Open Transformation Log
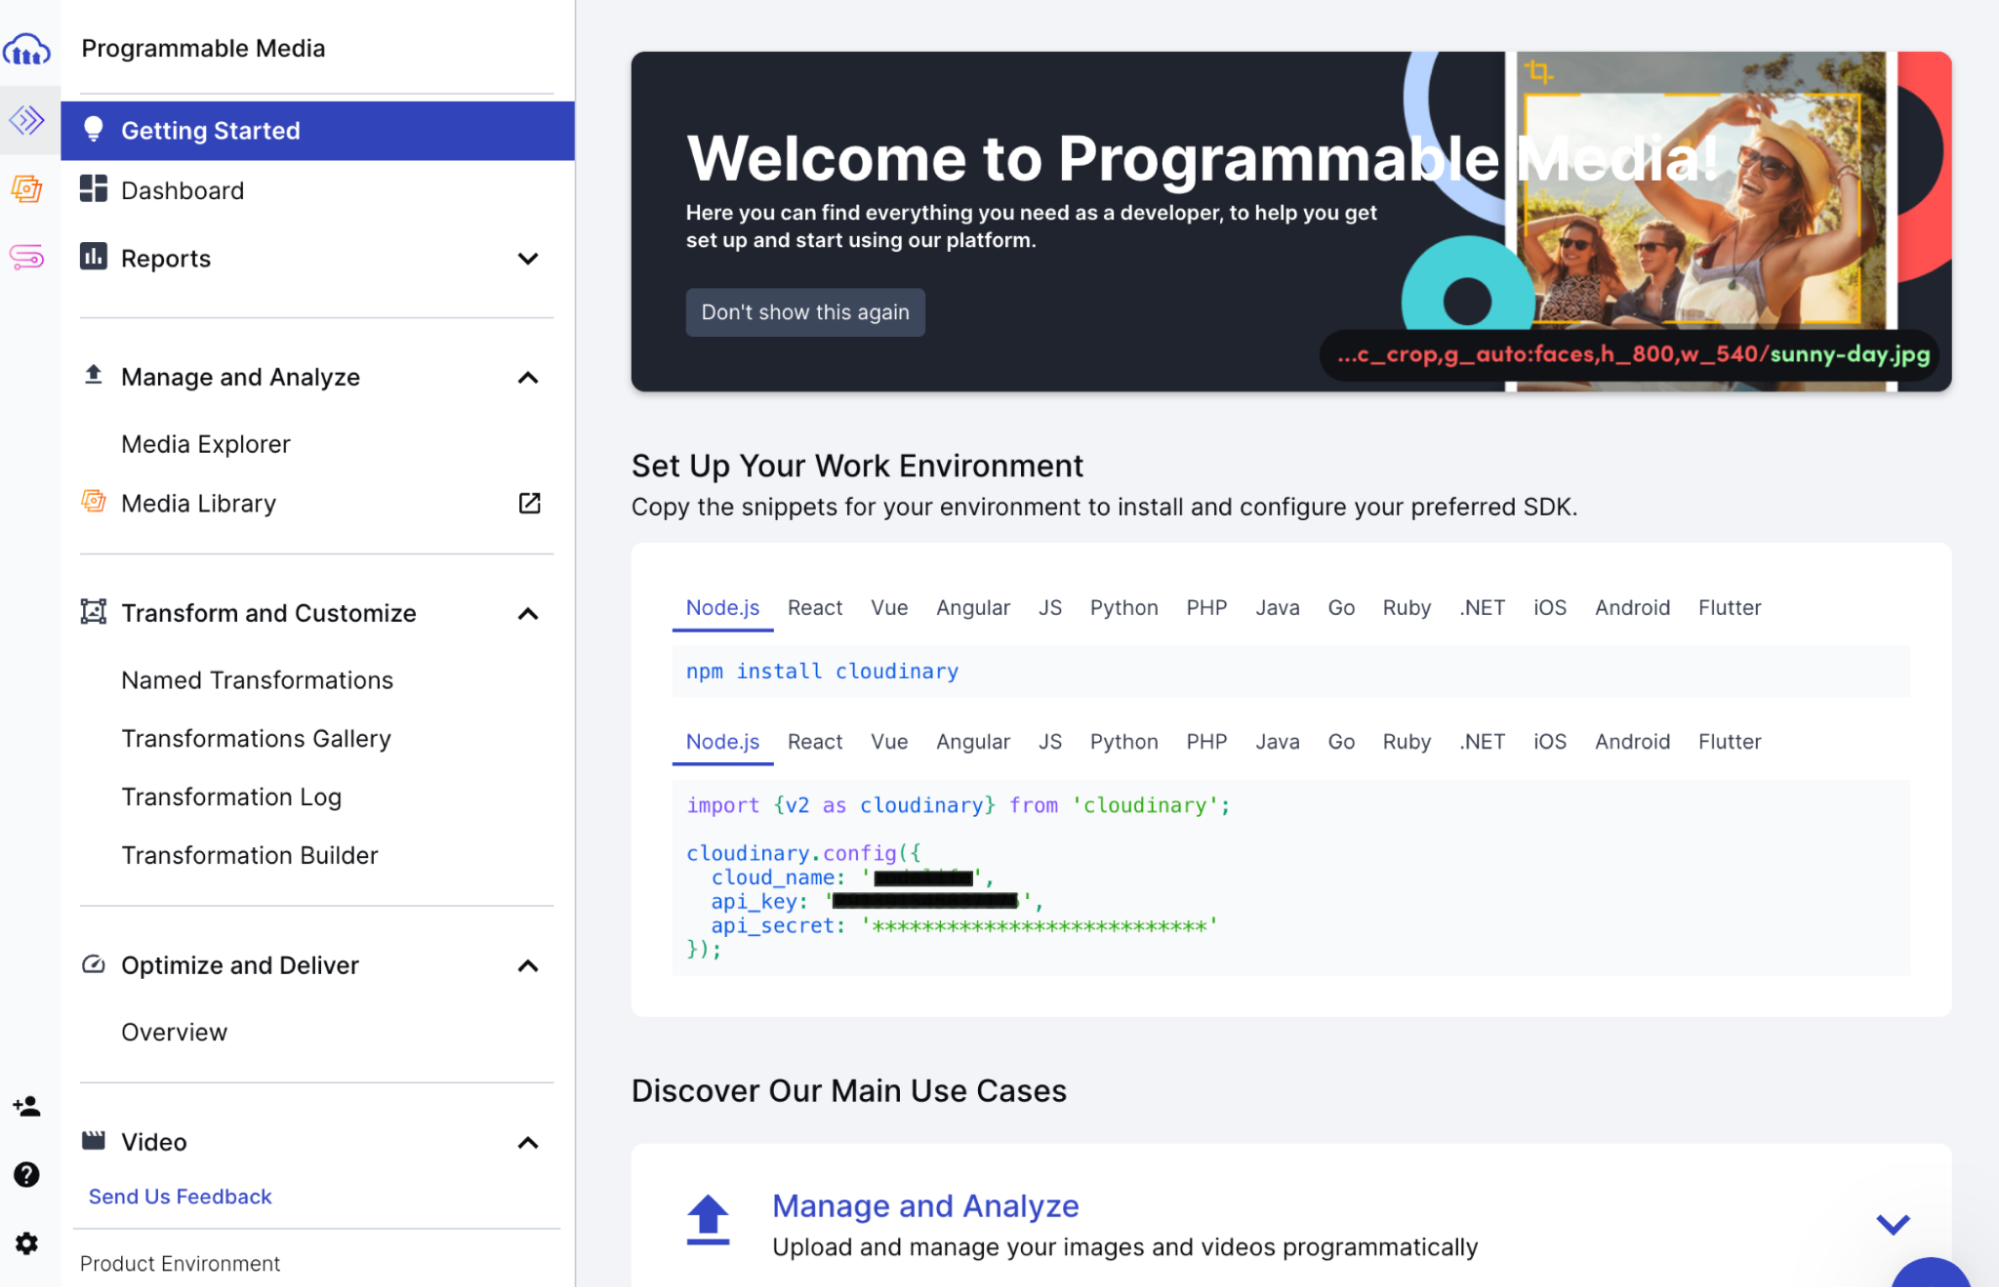Image resolution: width=1999 pixels, height=1288 pixels. point(231,797)
